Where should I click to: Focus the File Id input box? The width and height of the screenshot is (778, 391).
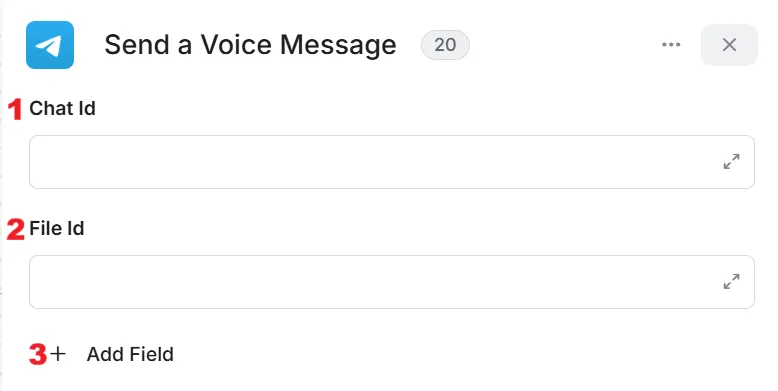392,282
